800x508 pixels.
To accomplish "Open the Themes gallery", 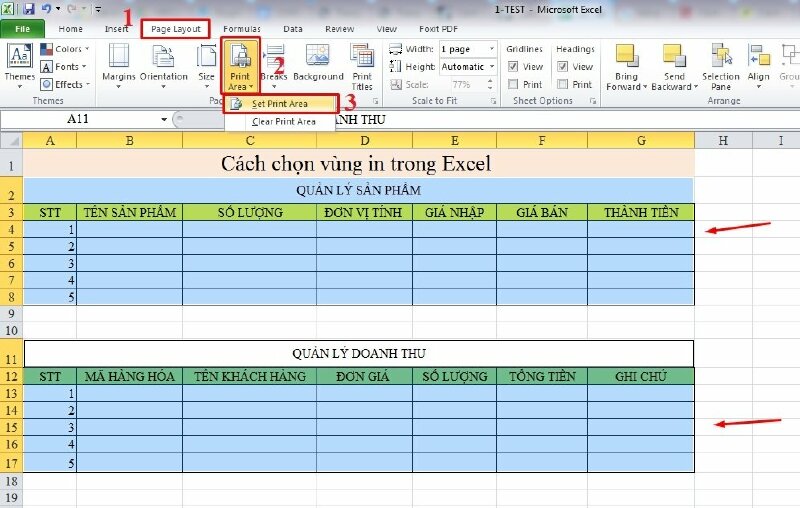I will 19,65.
